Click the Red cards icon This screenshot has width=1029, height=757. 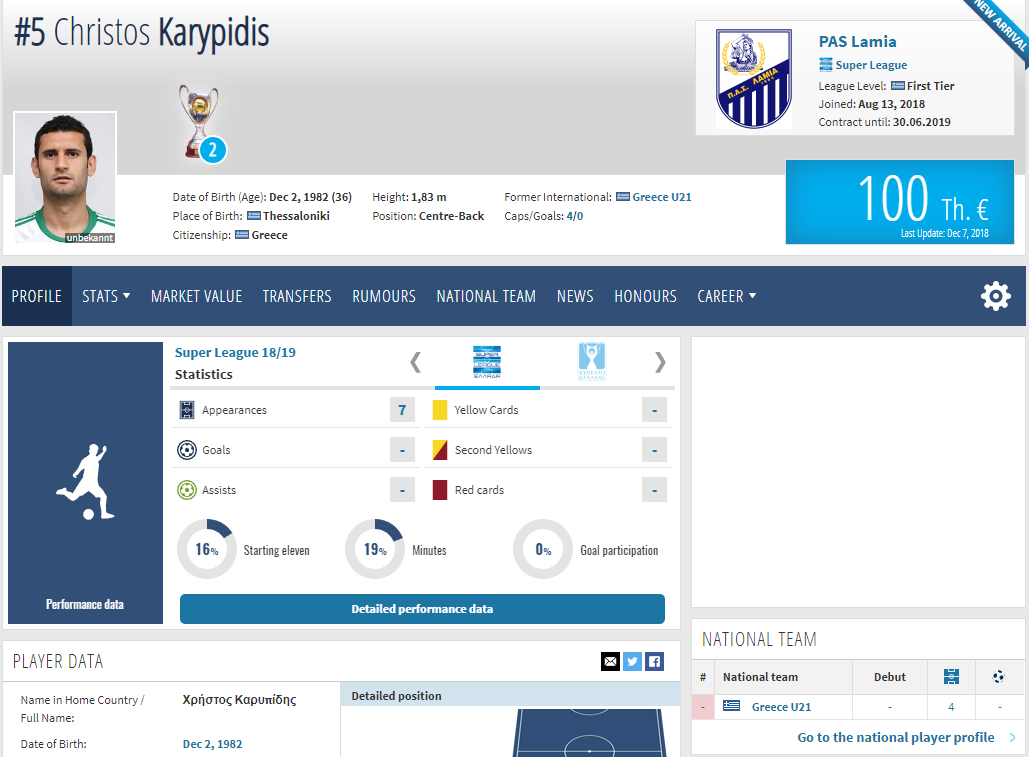tap(440, 490)
